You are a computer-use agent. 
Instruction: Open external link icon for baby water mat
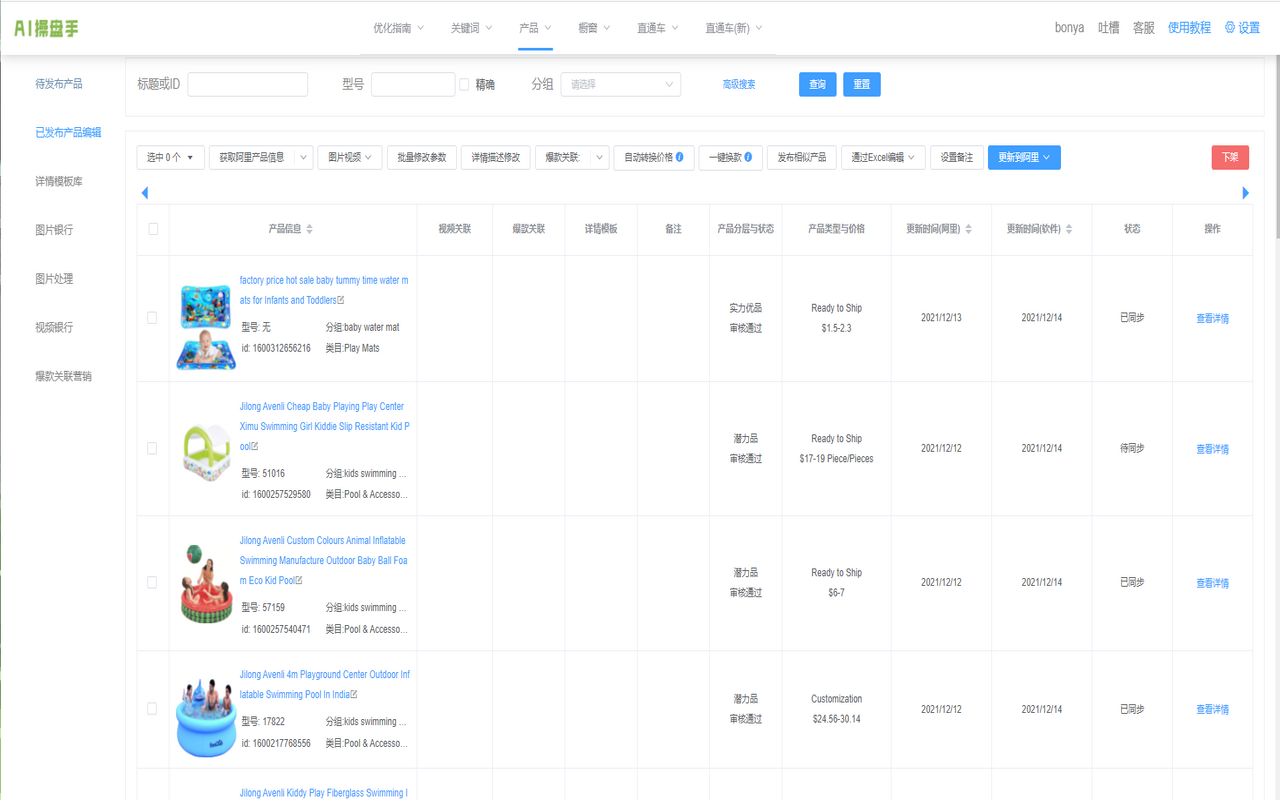click(x=341, y=300)
